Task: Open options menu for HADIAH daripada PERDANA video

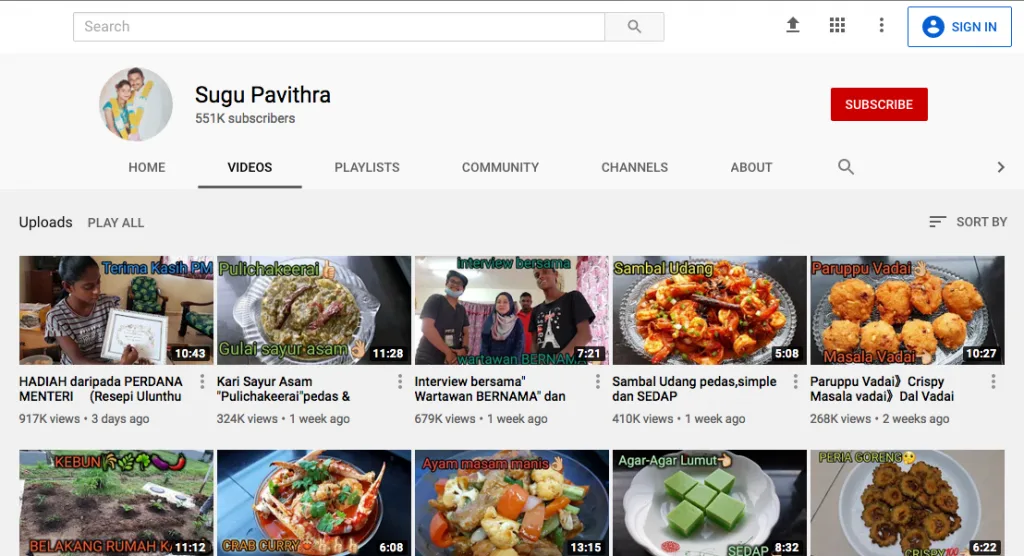Action: 203,382
